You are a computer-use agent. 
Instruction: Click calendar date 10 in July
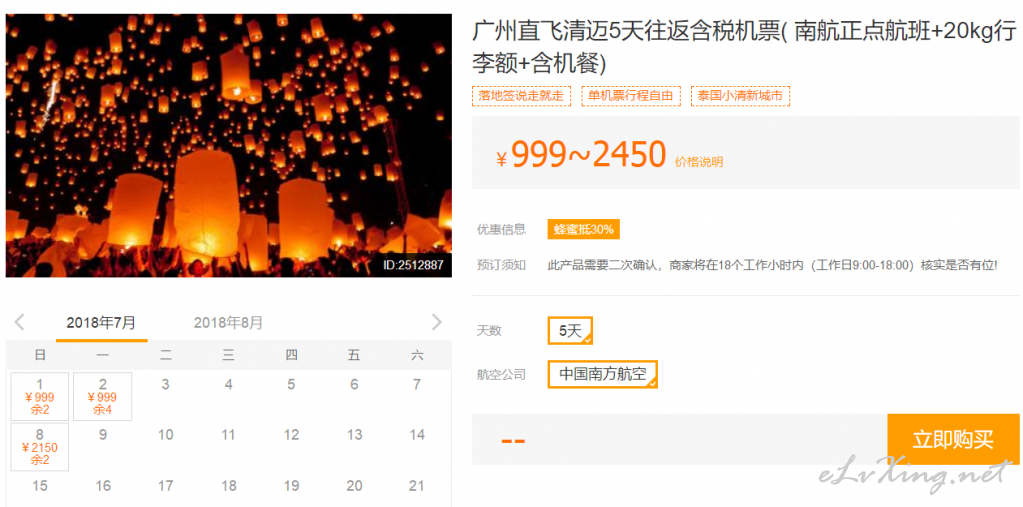pos(166,435)
